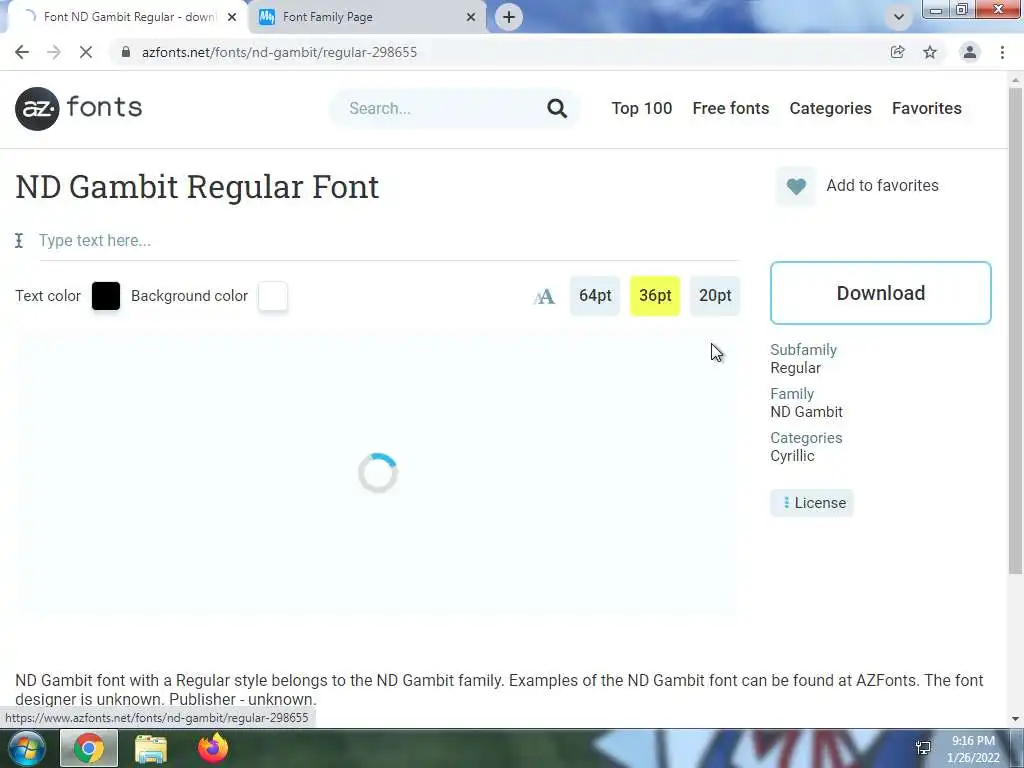The image size is (1024, 768).
Task: Click Add to favorites
Action: [882, 186]
